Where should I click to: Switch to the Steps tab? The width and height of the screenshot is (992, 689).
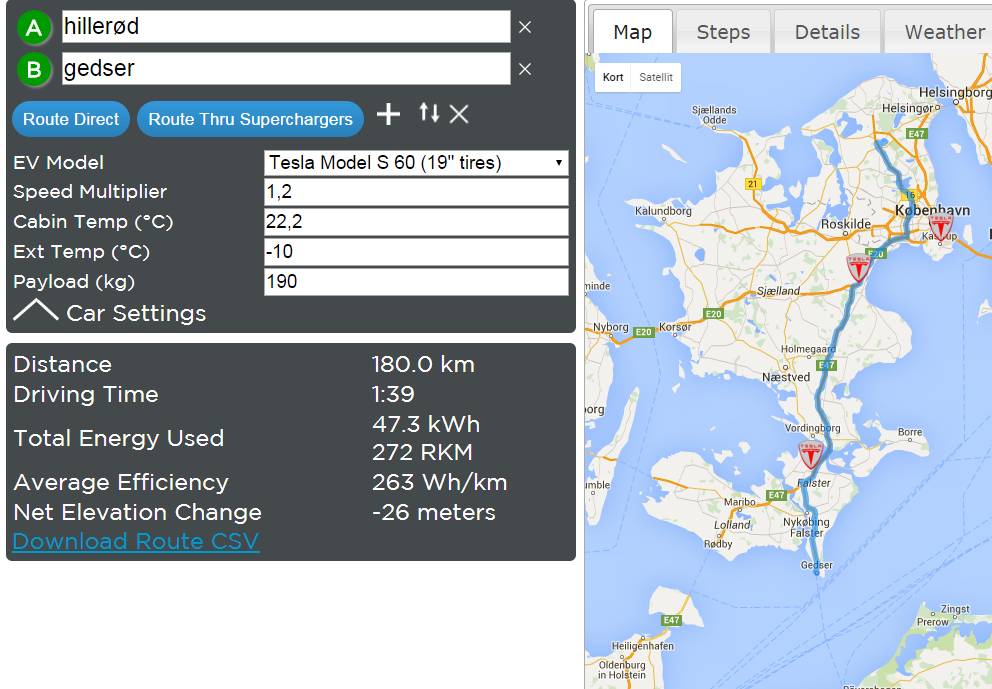pyautogui.click(x=723, y=32)
